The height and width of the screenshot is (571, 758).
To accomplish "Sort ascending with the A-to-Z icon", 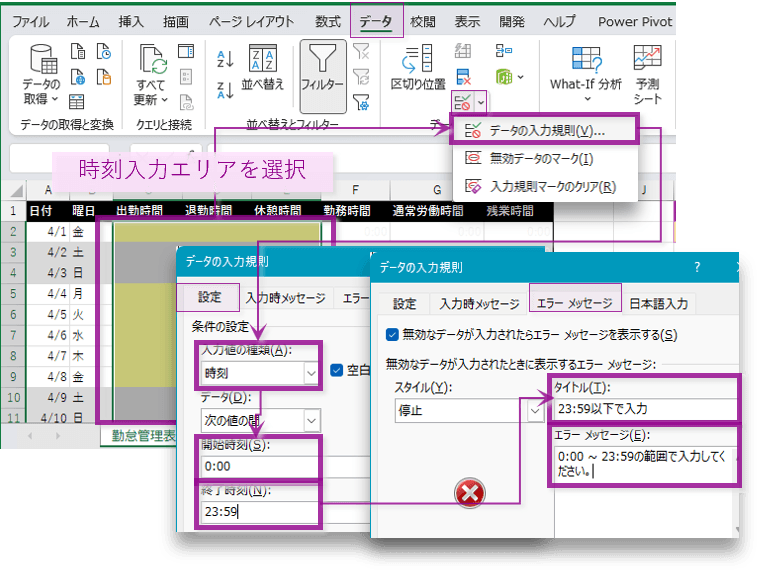I will [225, 59].
